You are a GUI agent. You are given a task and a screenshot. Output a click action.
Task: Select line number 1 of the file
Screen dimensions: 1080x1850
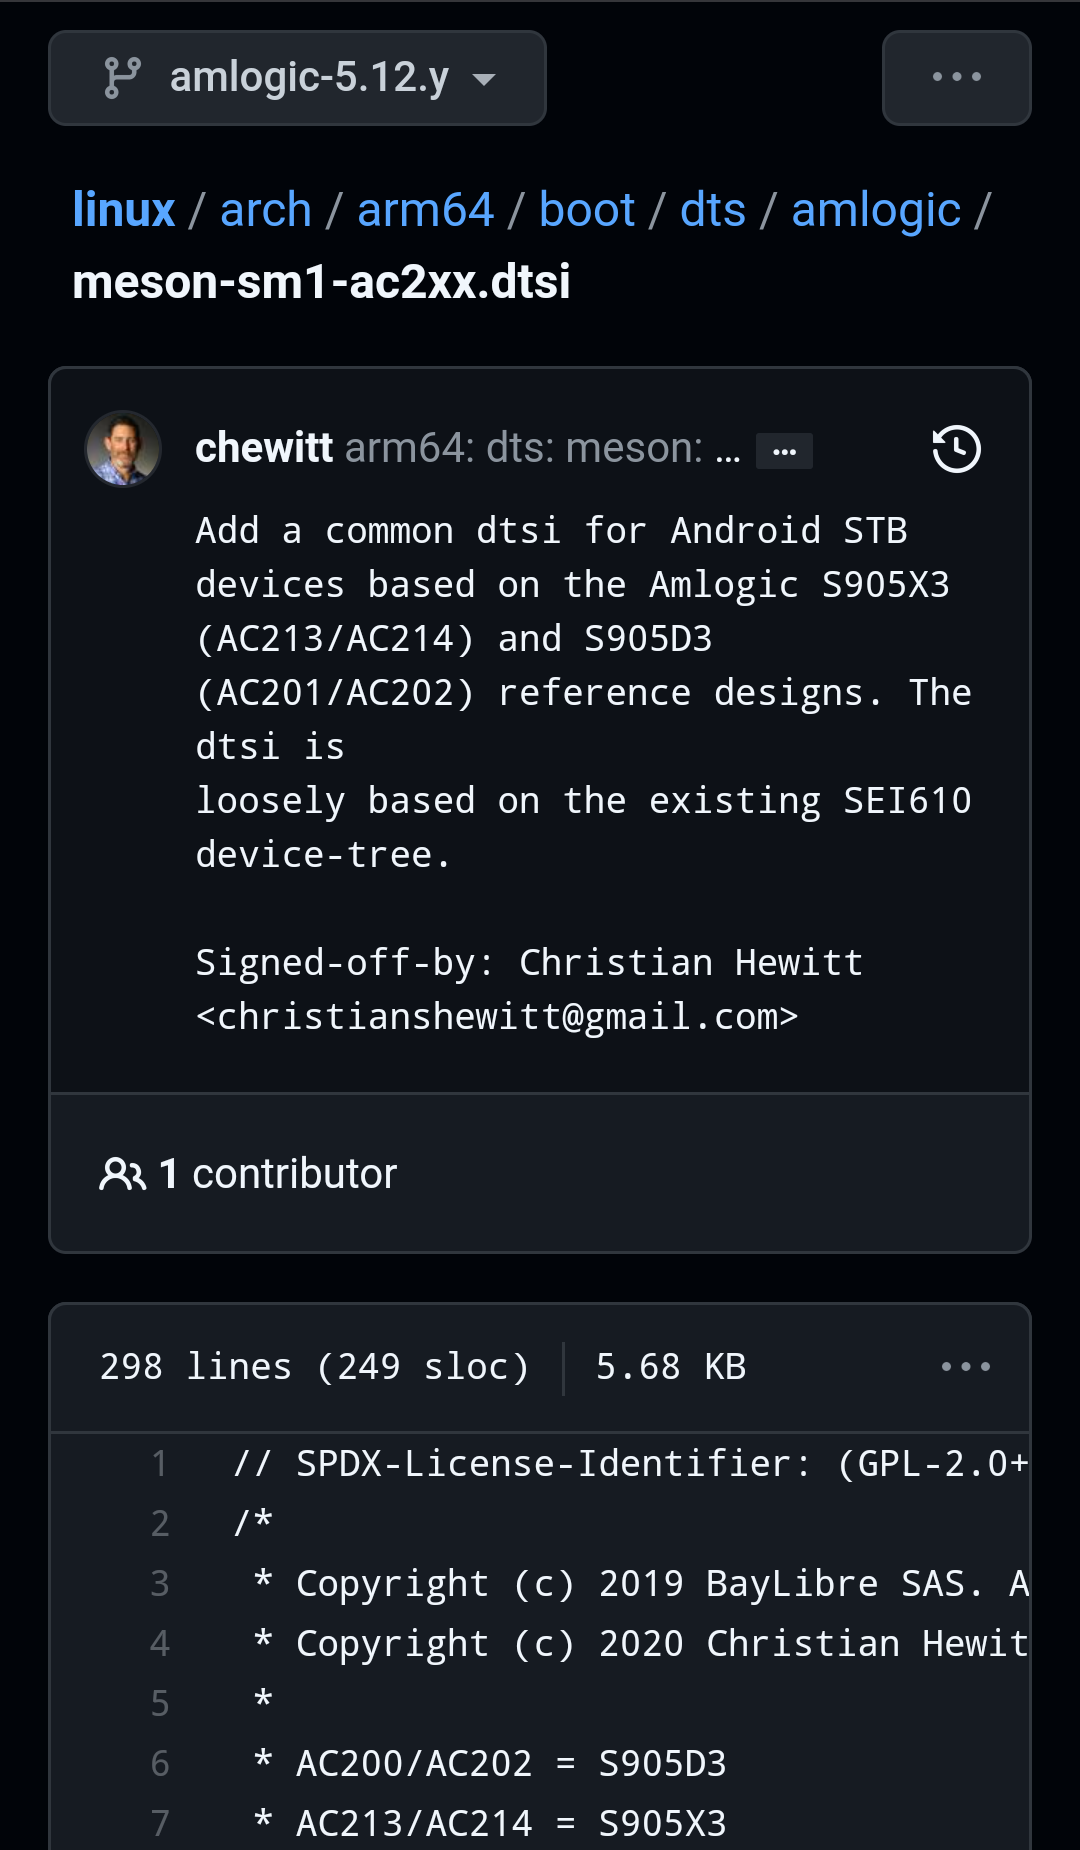coord(159,1464)
